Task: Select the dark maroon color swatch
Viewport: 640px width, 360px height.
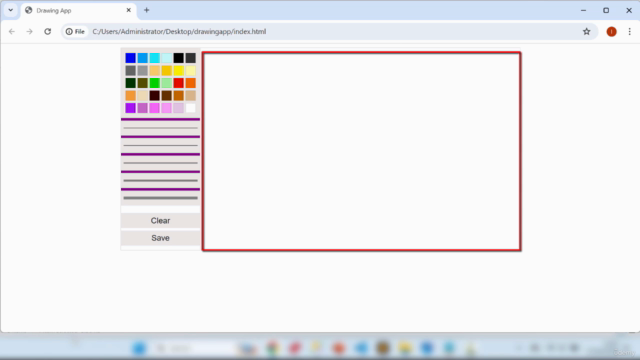Action: 155,96
